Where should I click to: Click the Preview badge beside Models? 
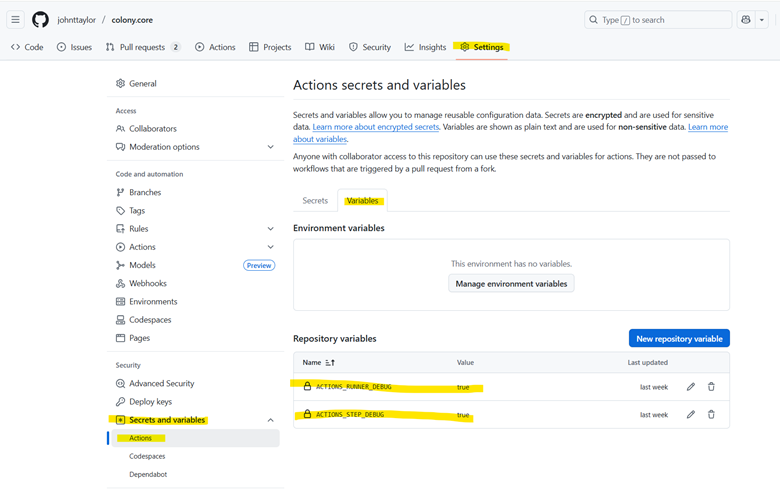pos(259,265)
